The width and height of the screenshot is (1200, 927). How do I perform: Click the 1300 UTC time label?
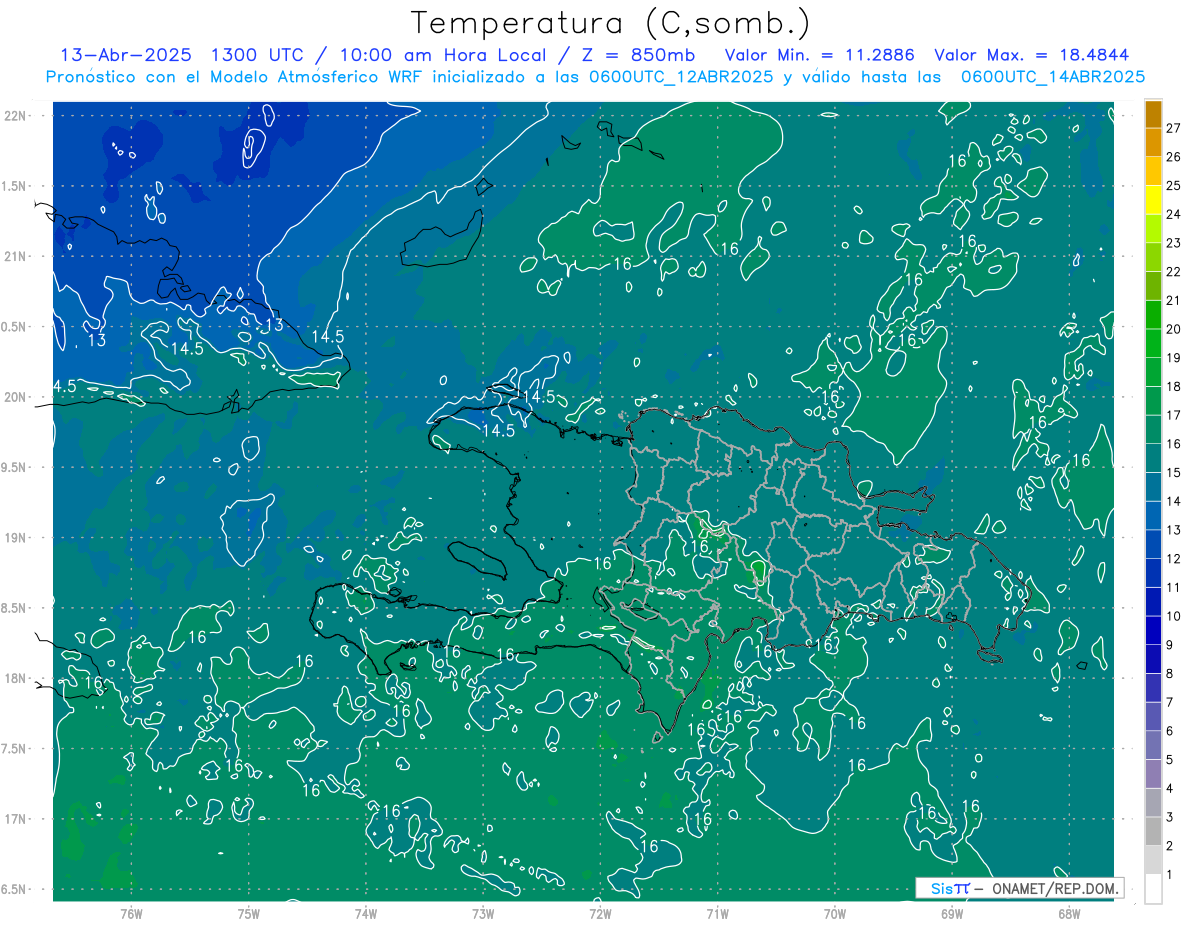click(x=259, y=55)
